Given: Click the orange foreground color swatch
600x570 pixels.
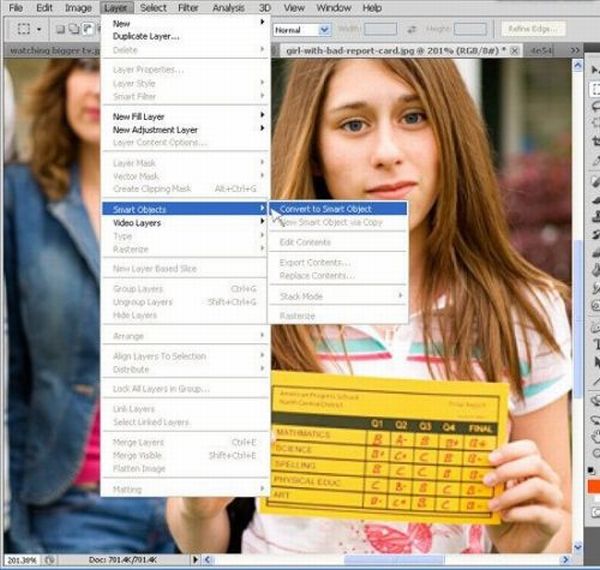Looking at the screenshot, I should click(591, 488).
